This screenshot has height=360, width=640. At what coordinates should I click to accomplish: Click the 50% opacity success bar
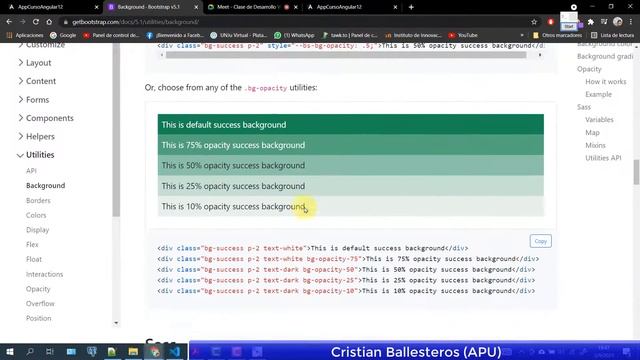pyautogui.click(x=351, y=165)
